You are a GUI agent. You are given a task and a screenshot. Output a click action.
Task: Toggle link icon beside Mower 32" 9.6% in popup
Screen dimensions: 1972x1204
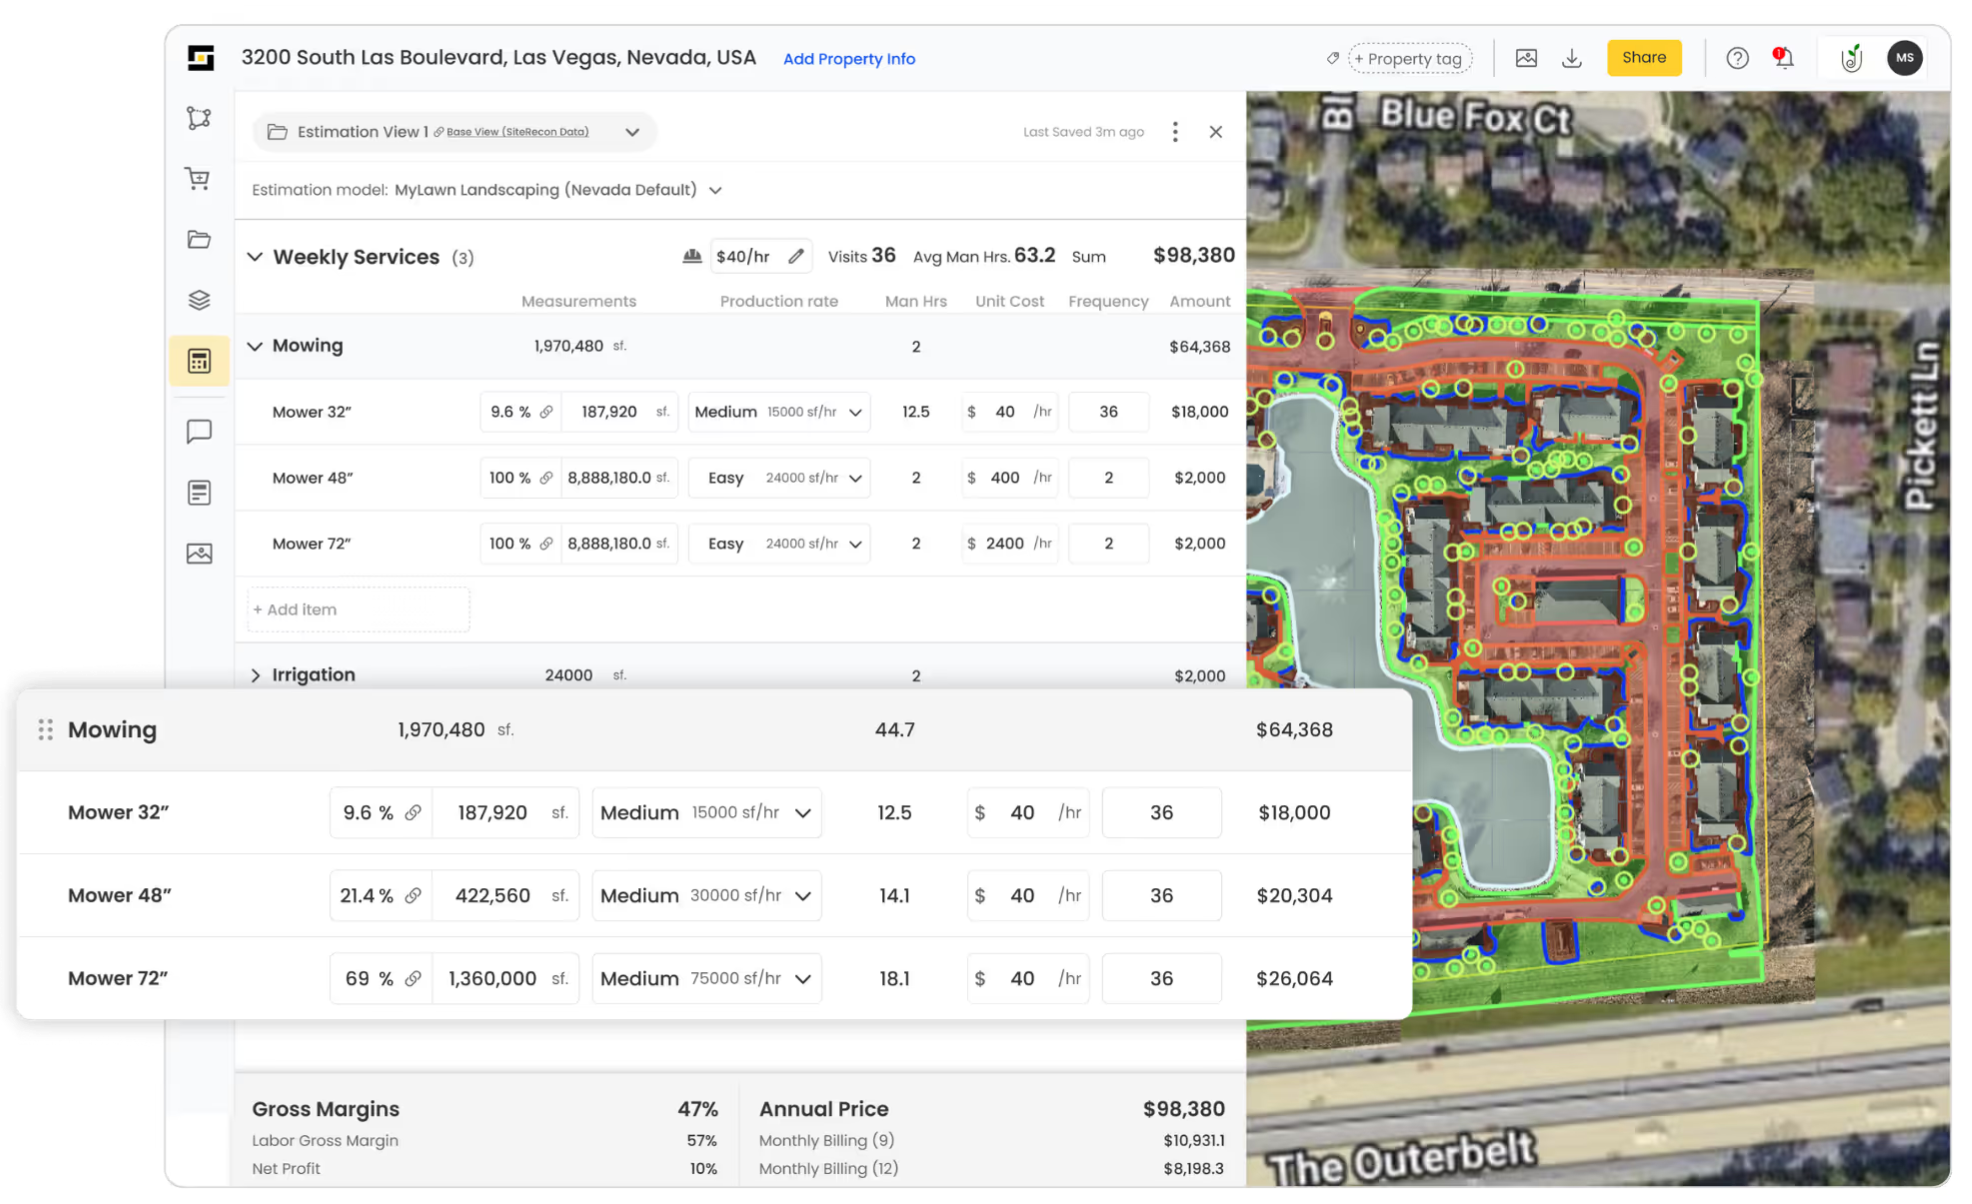(x=413, y=813)
